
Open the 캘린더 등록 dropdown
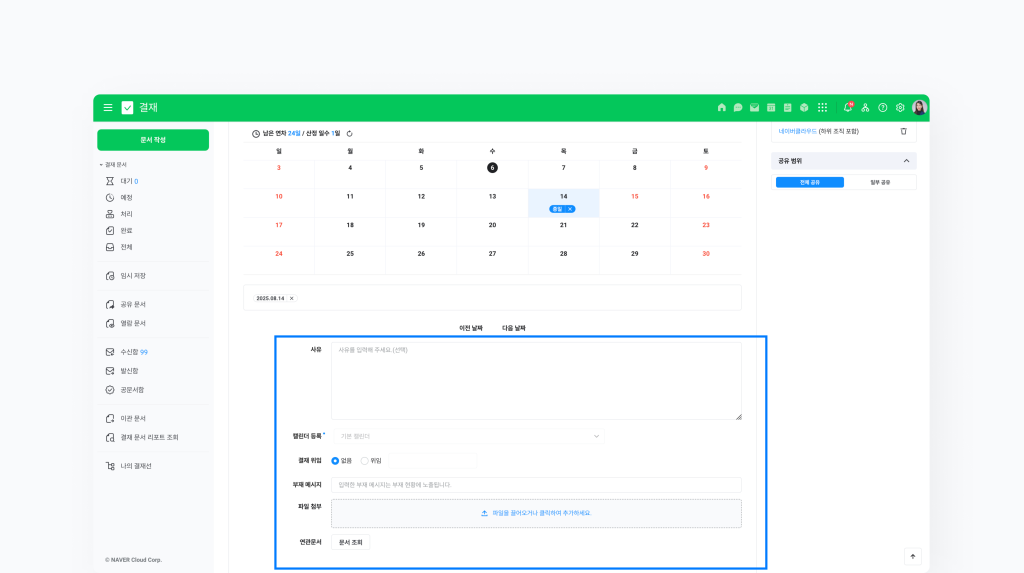470,436
